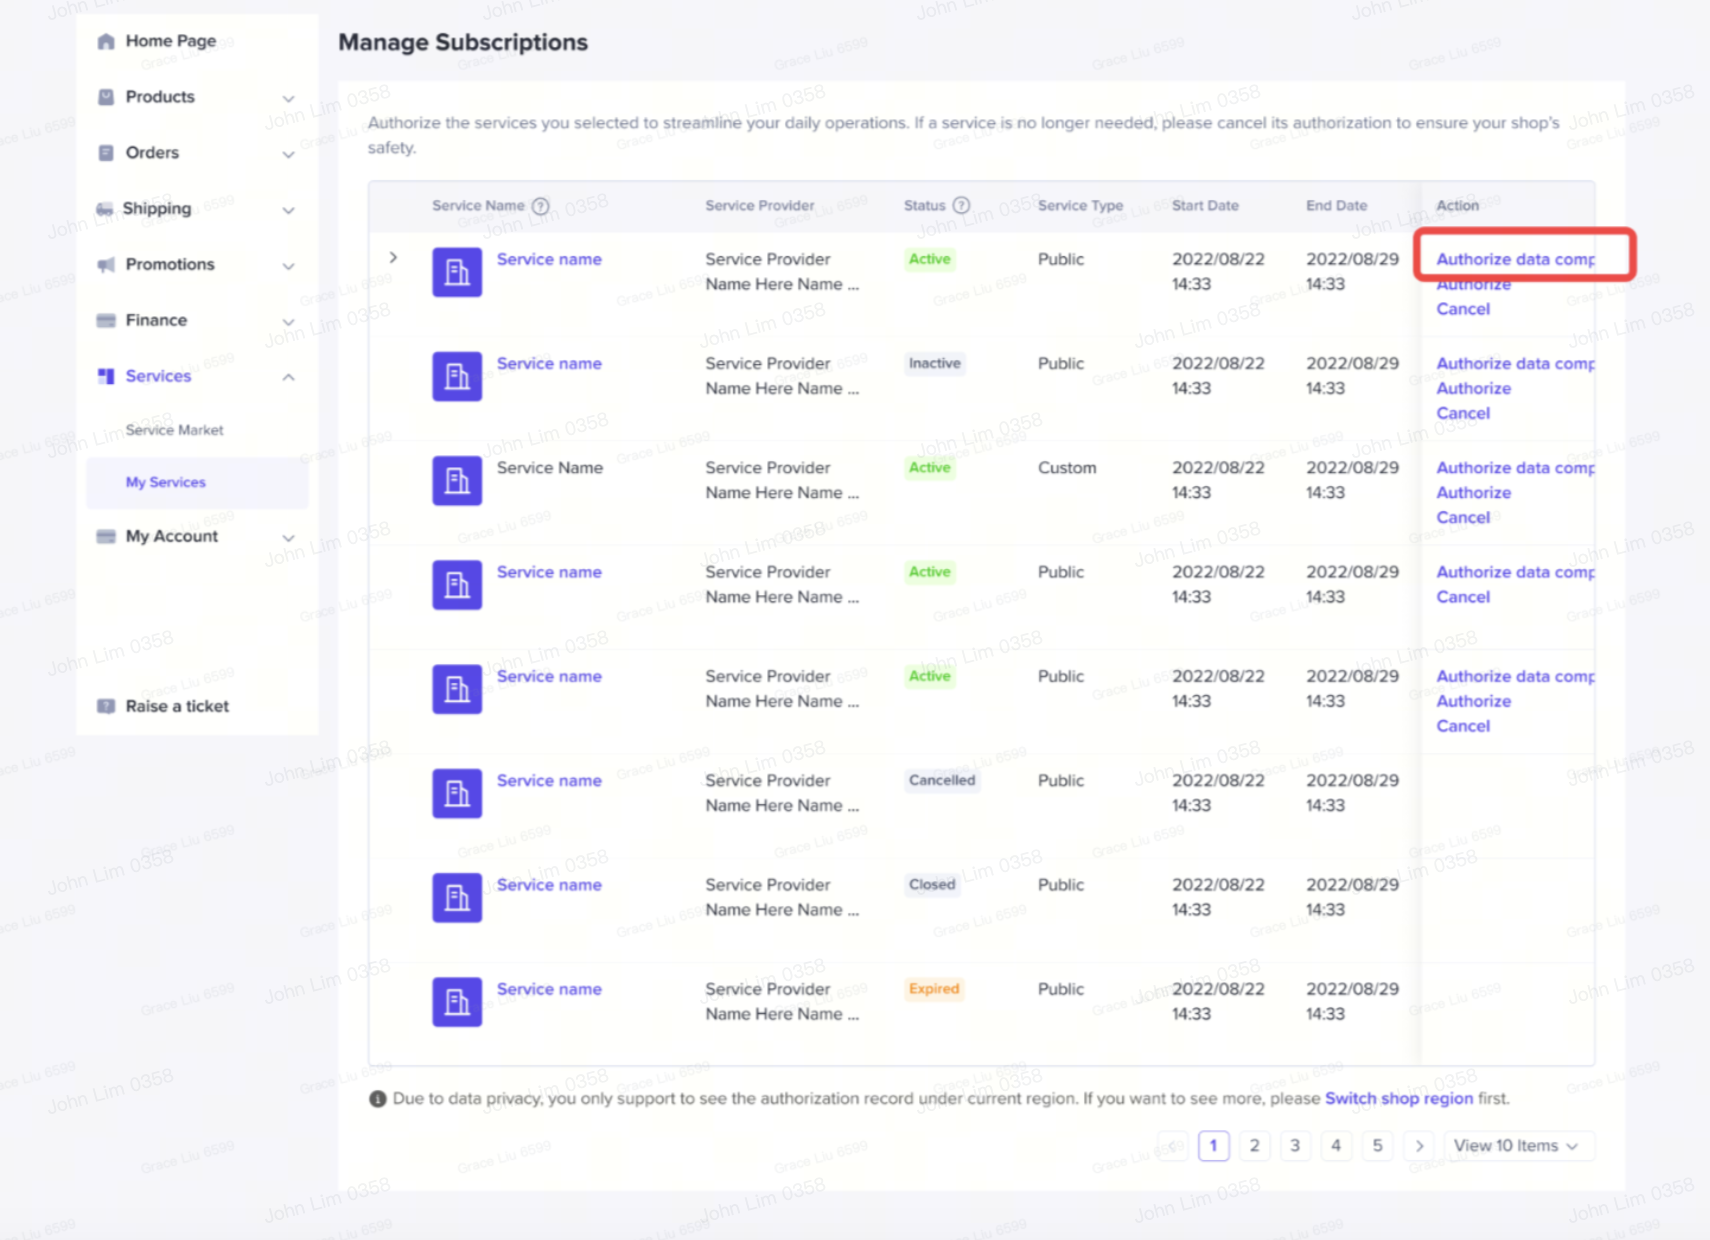The image size is (1710, 1240).
Task: Expand the My Account menu chevron
Action: (288, 538)
